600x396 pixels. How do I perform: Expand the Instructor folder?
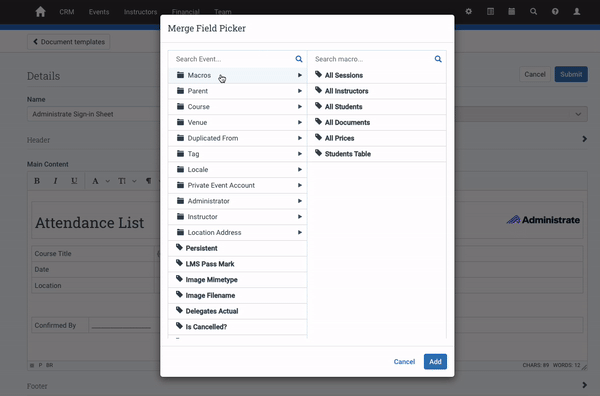(237, 217)
